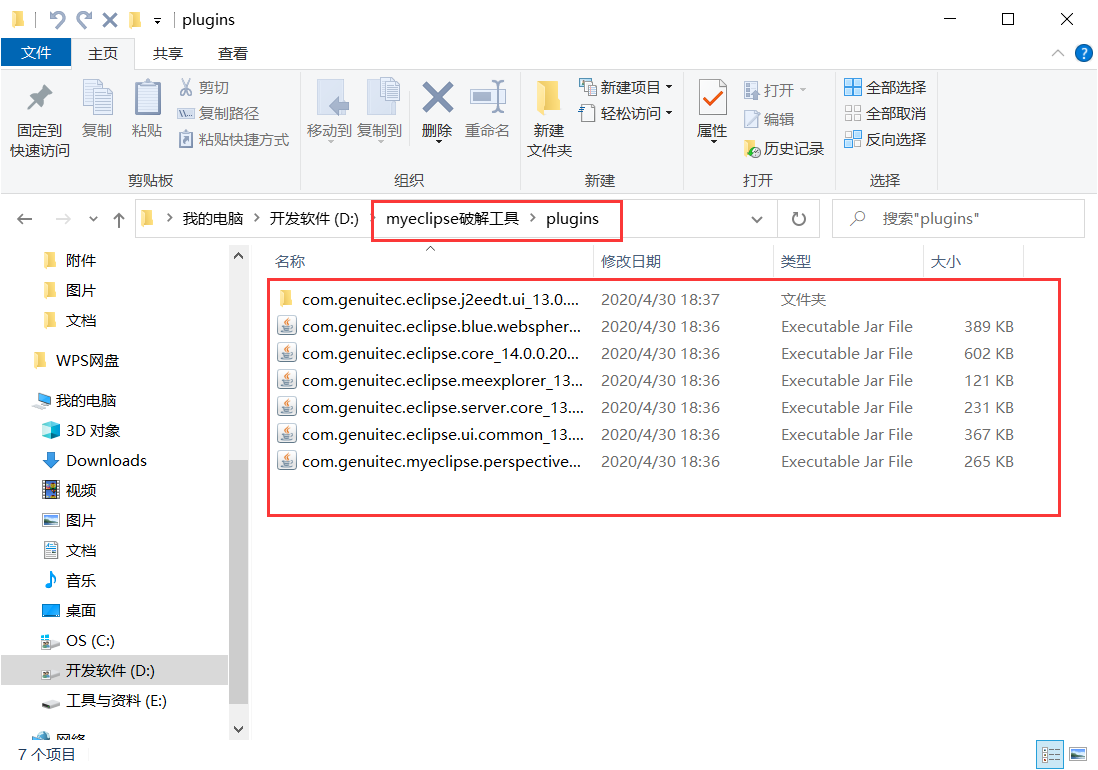1098x770 pixels.
Task: Switch to details view icon in status bar
Action: coord(1050,755)
